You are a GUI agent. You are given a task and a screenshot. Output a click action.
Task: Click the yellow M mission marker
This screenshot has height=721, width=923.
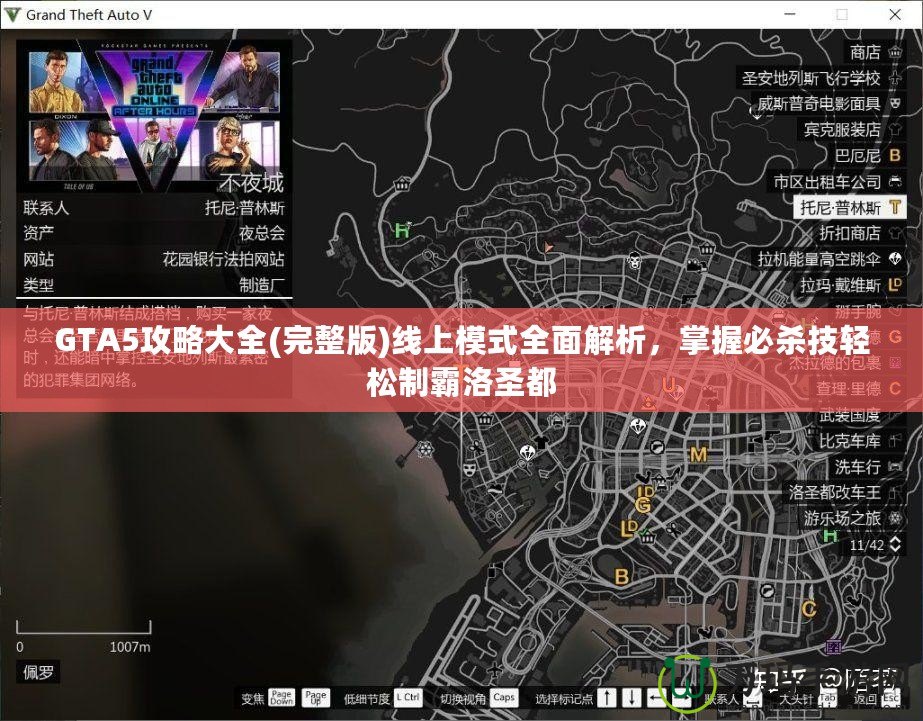[x=698, y=454]
